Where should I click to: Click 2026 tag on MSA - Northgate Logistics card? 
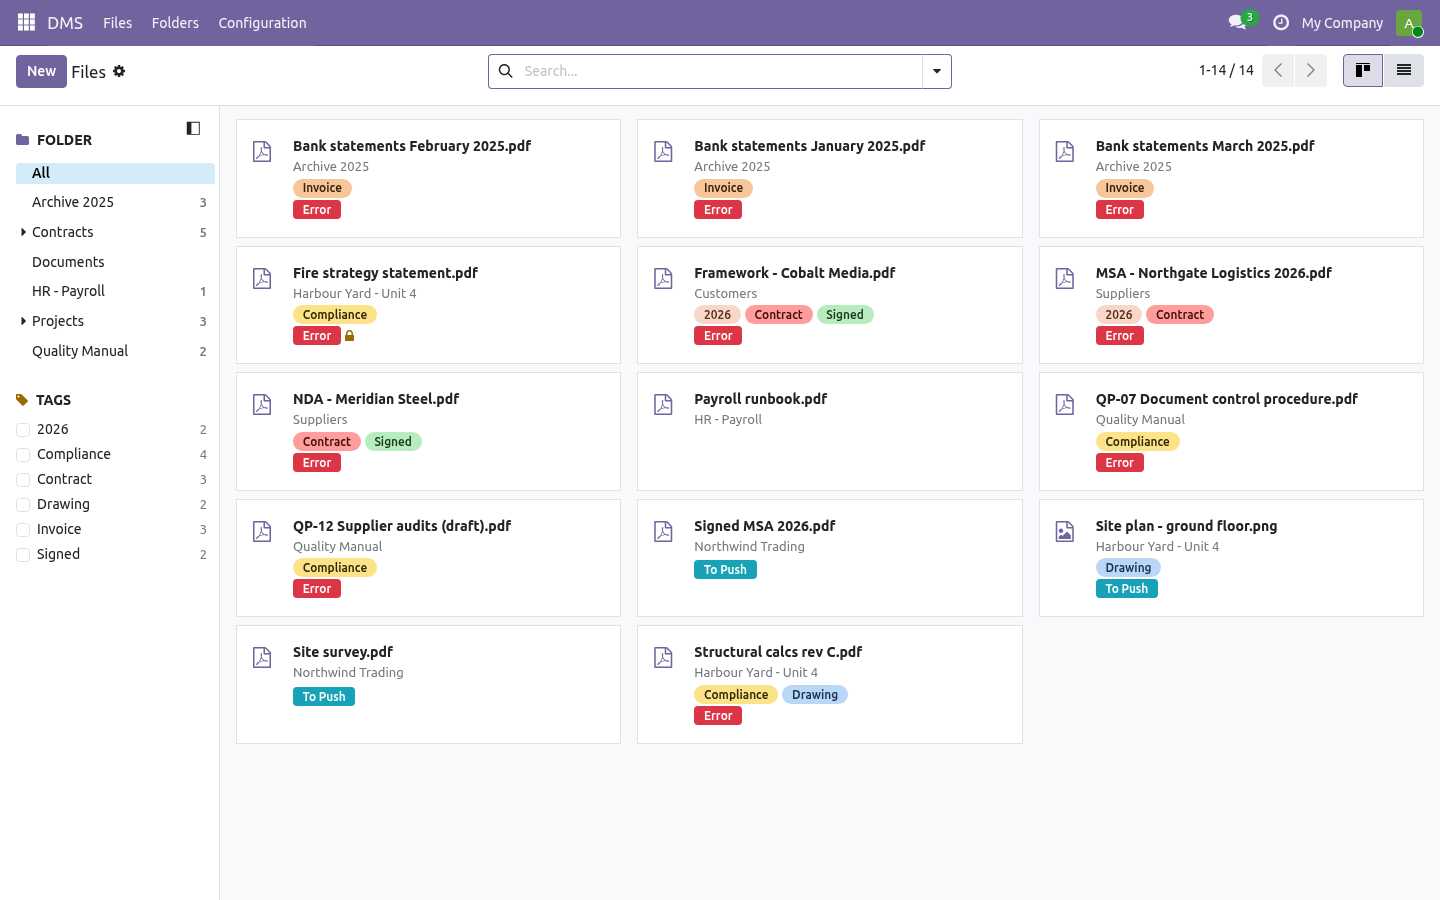(x=1119, y=315)
